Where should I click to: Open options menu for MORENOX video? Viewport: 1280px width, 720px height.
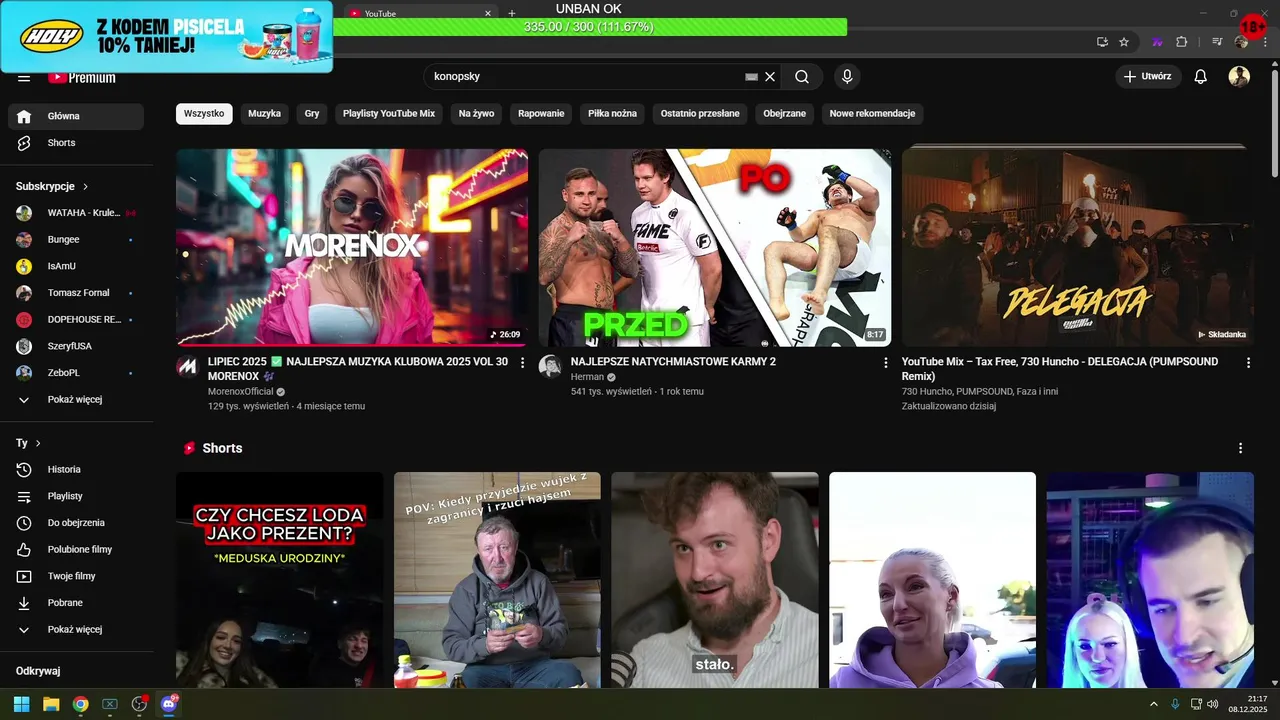(522, 363)
